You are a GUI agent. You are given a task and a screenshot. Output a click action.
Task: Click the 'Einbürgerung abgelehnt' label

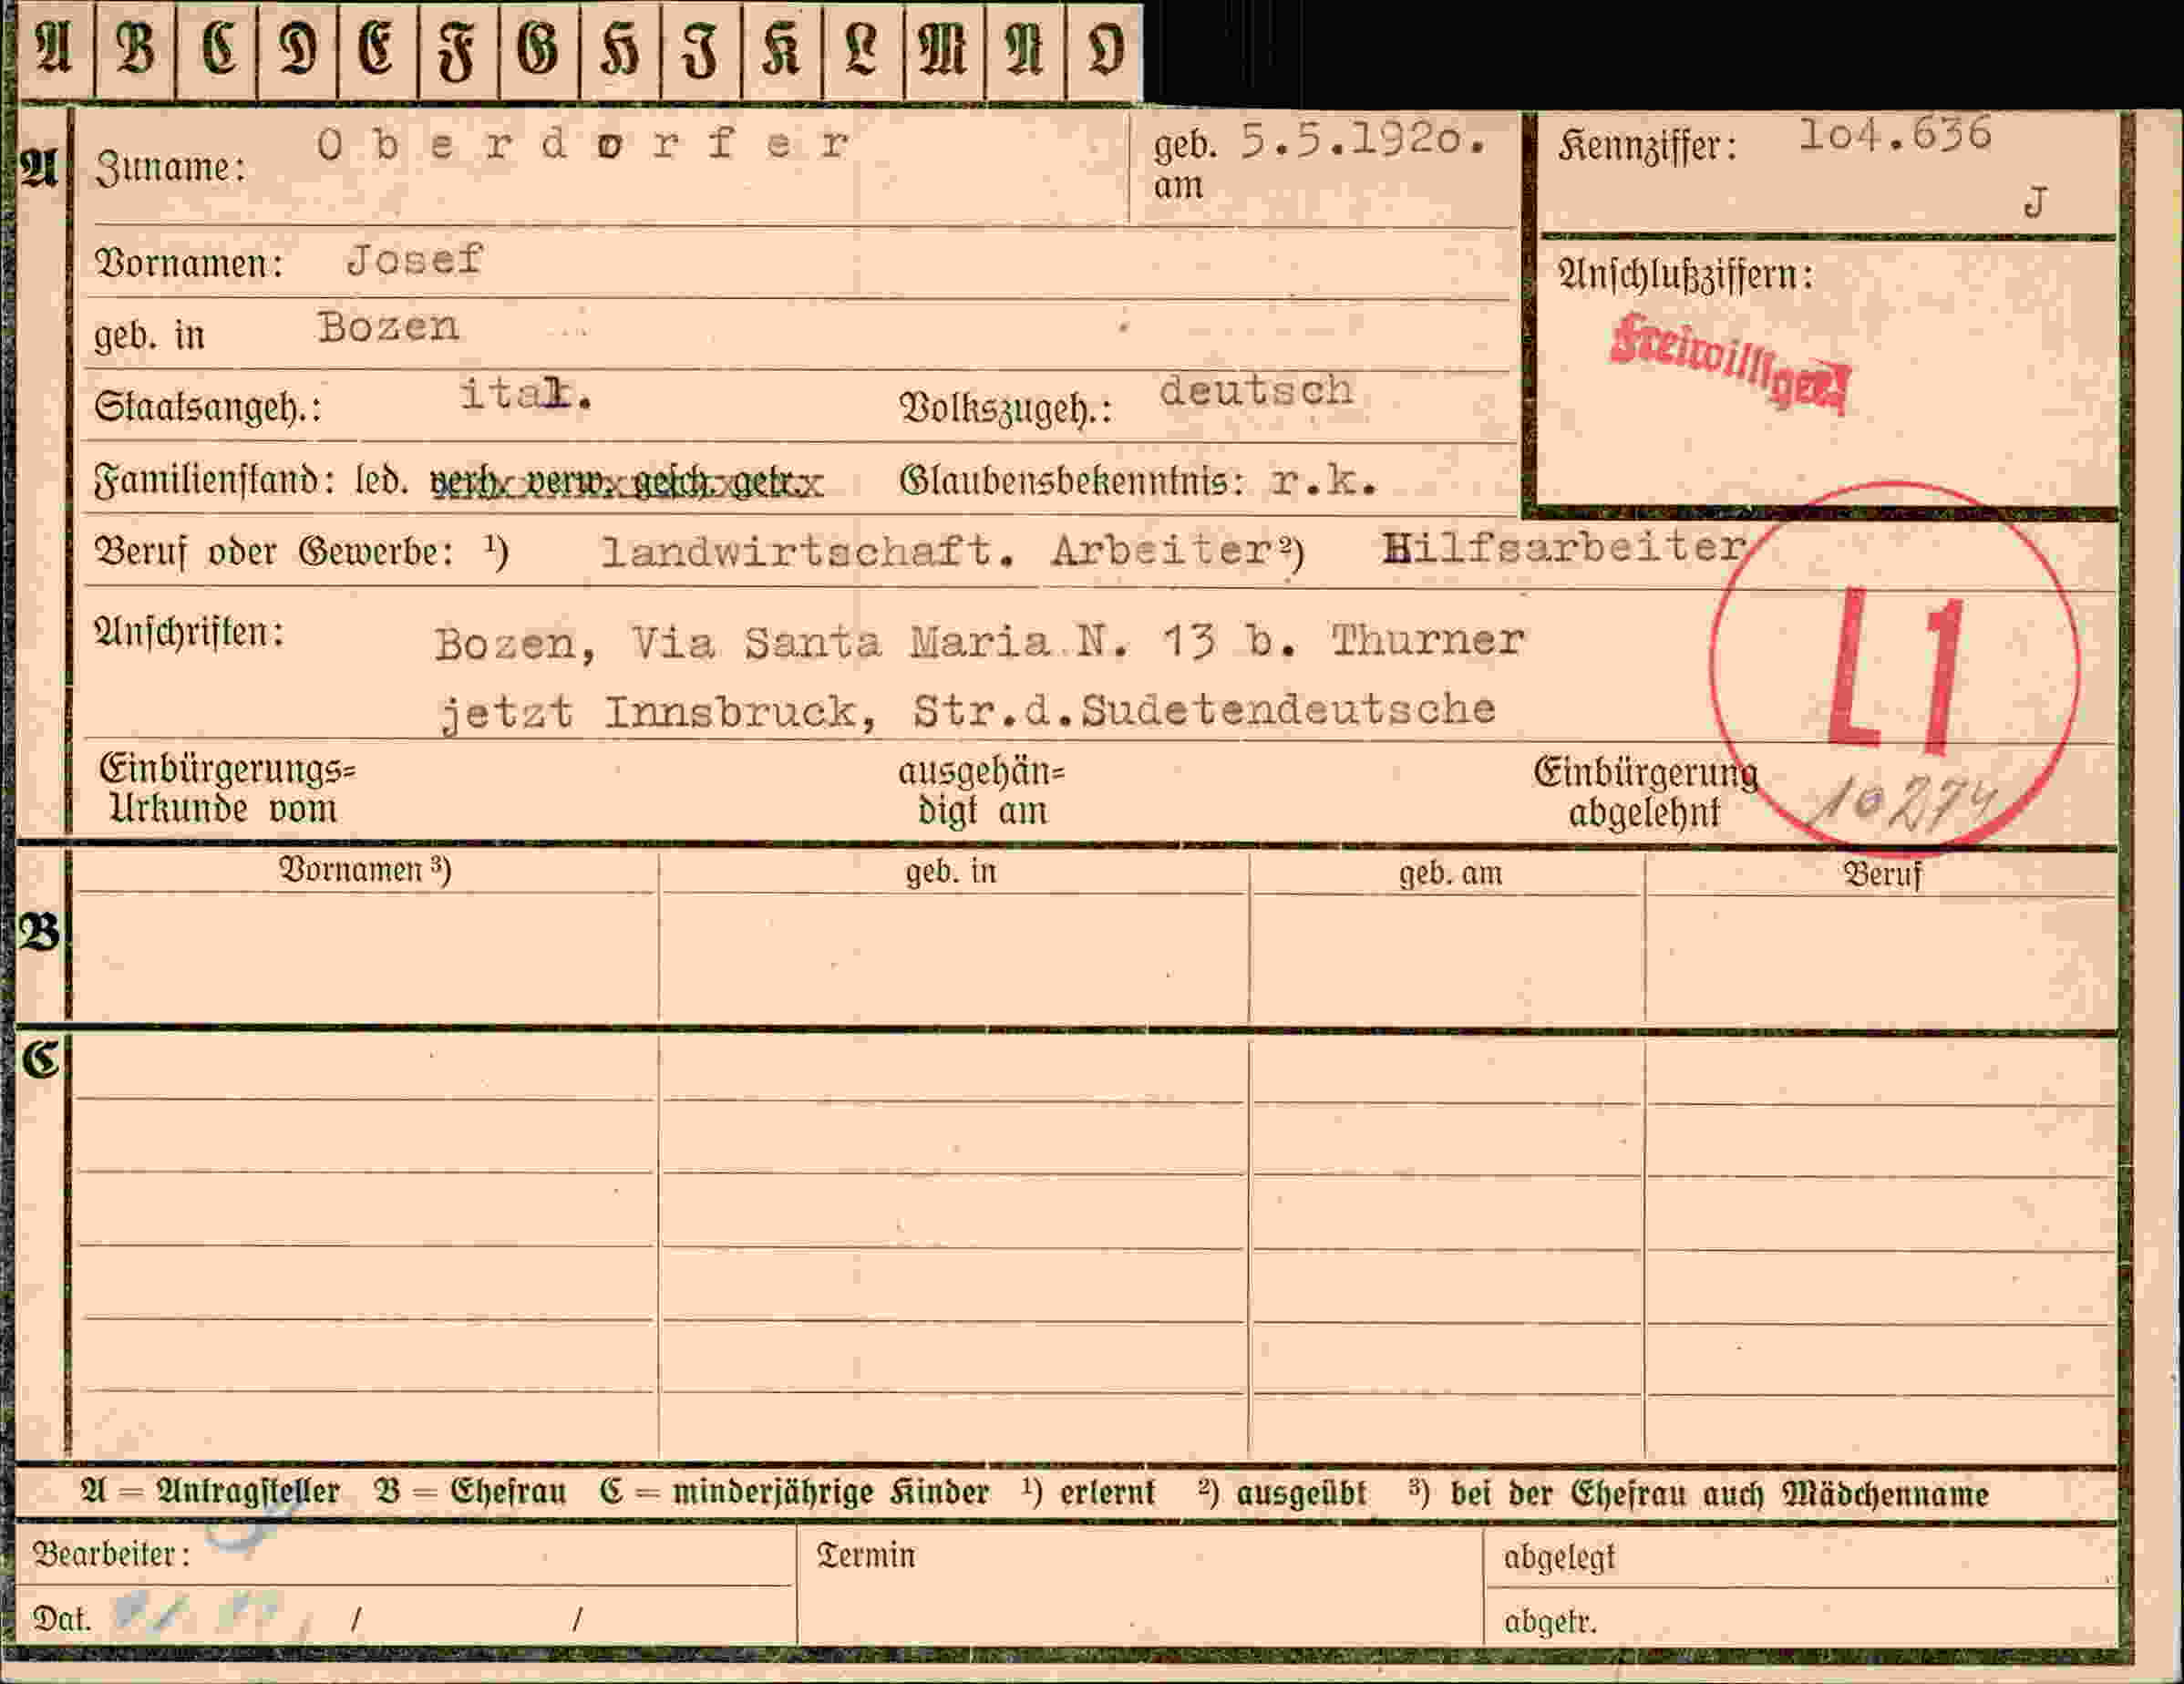pos(1646,793)
